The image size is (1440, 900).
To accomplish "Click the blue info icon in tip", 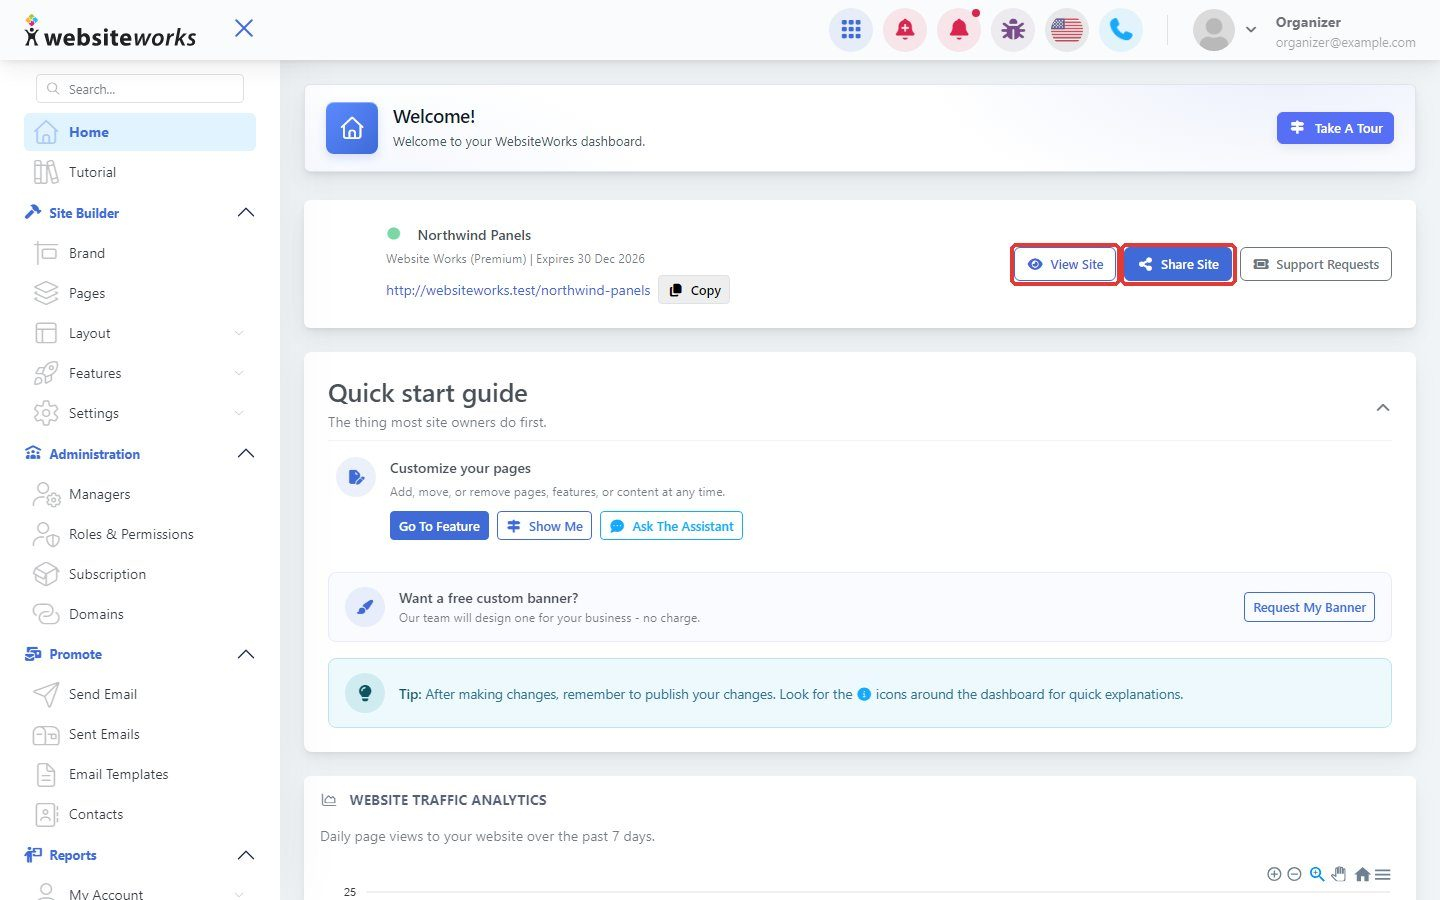I will (864, 694).
